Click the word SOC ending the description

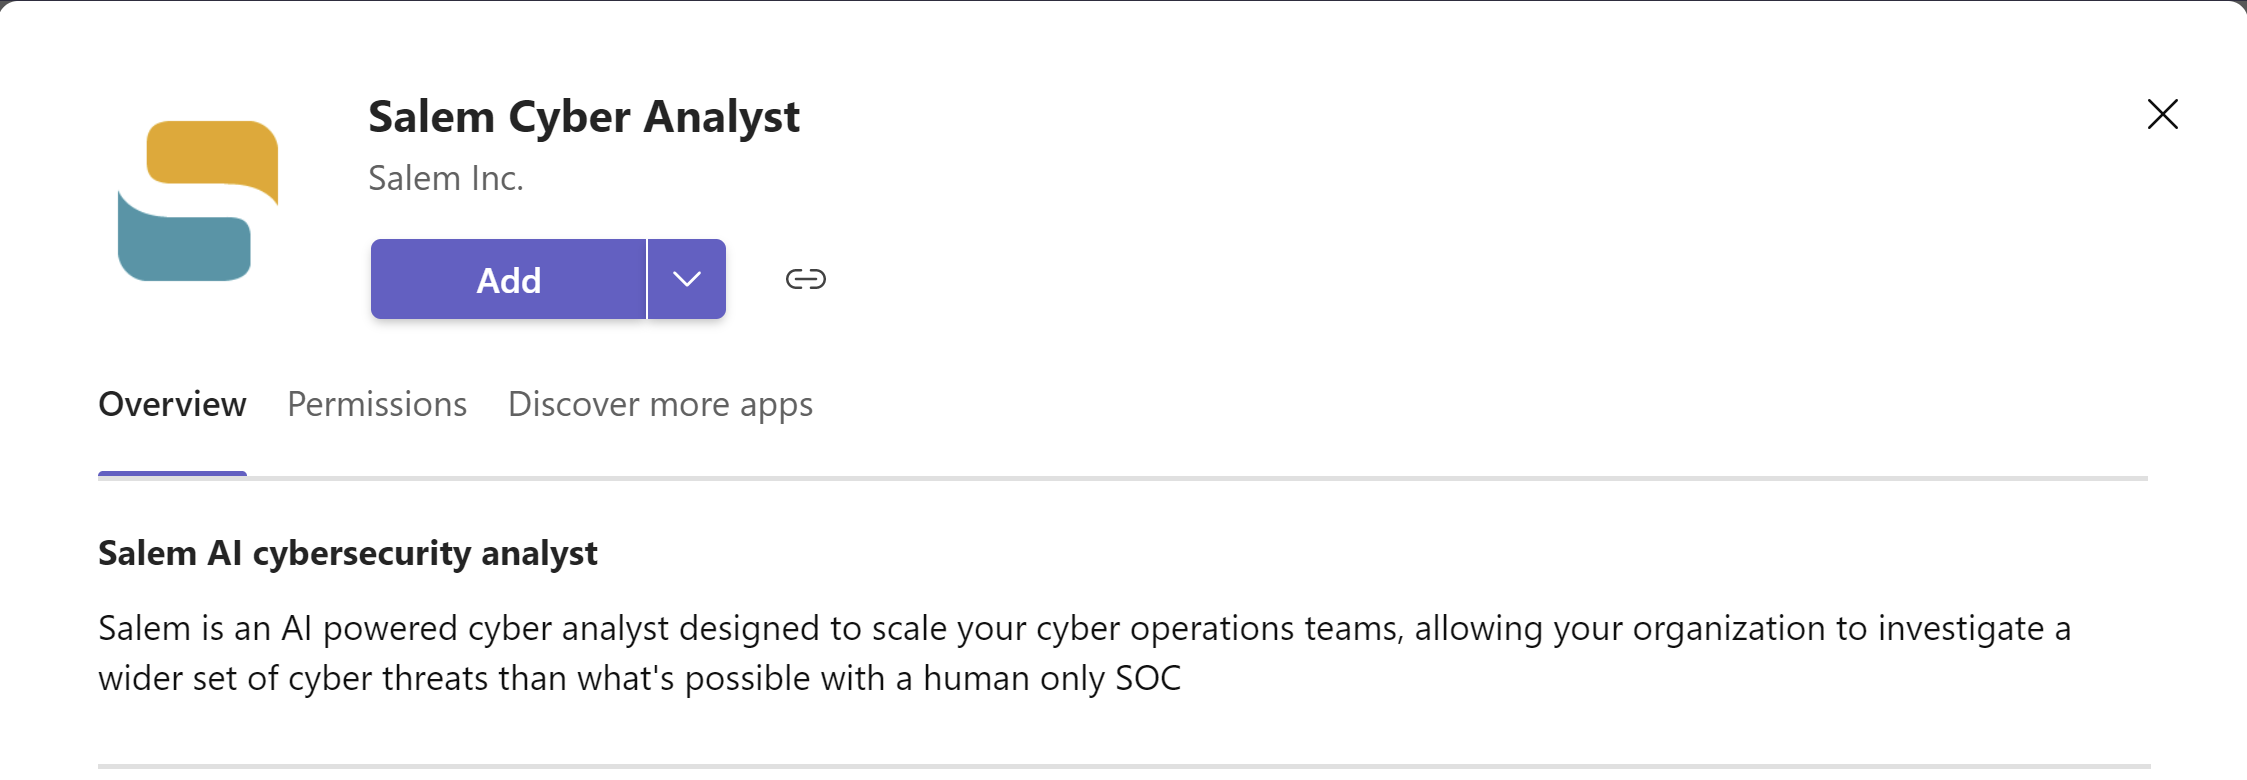click(1148, 678)
